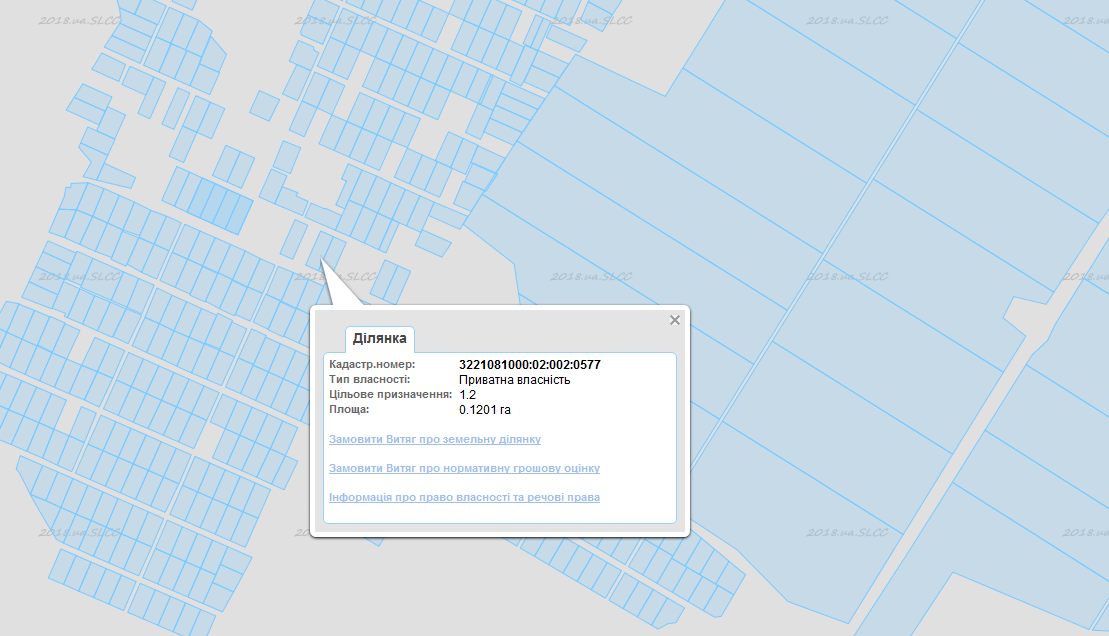The height and width of the screenshot is (636, 1109).
Task: Order extract about нормативну грошову оцінку
Action: point(464,468)
